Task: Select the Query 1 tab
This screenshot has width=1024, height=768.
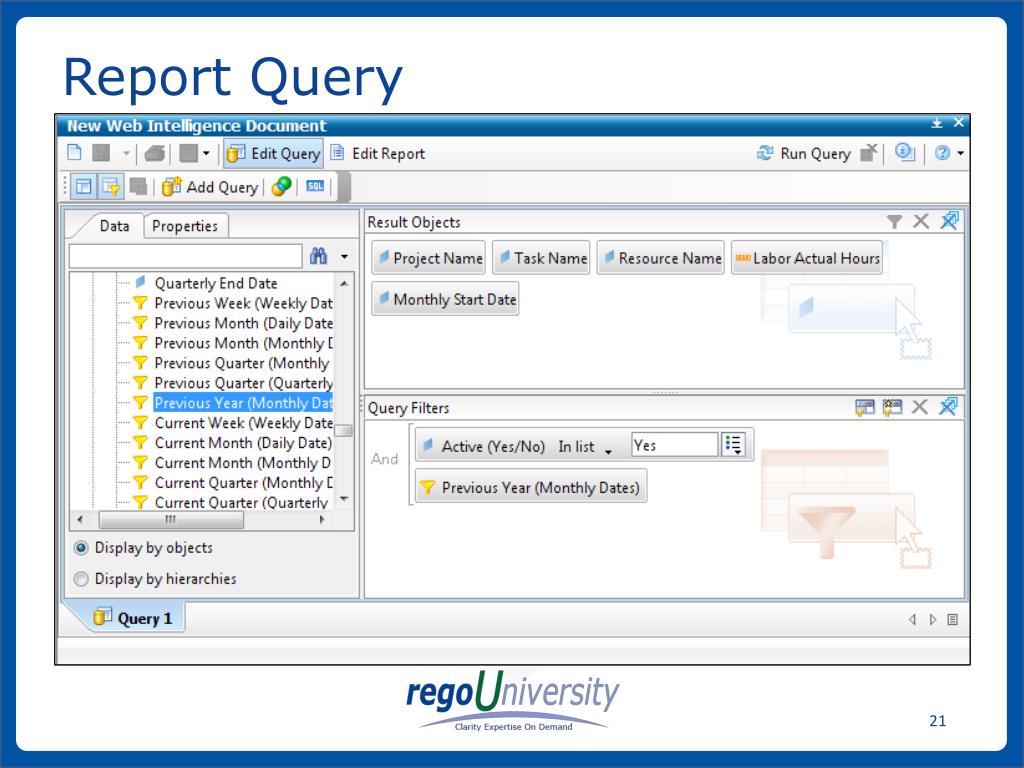Action: click(x=134, y=618)
